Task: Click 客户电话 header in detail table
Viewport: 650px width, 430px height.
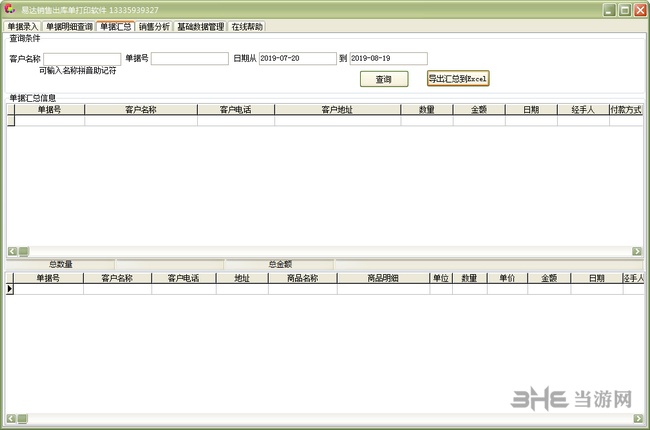Action: [184, 278]
